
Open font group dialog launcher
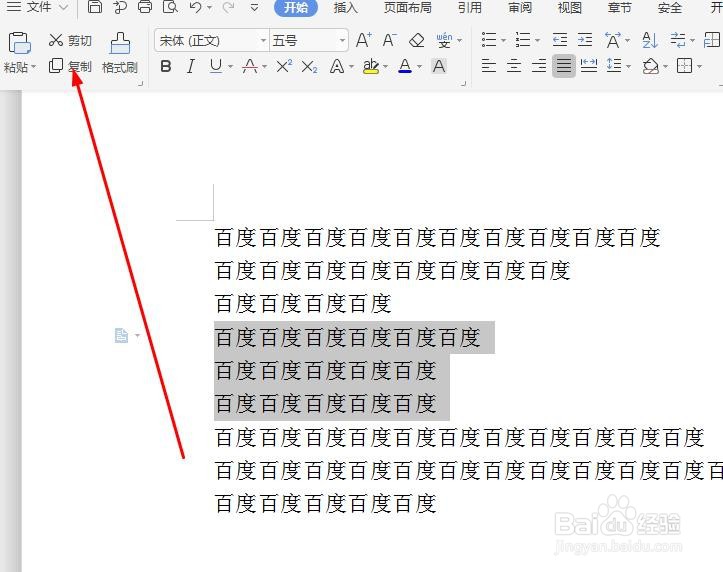[x=463, y=84]
